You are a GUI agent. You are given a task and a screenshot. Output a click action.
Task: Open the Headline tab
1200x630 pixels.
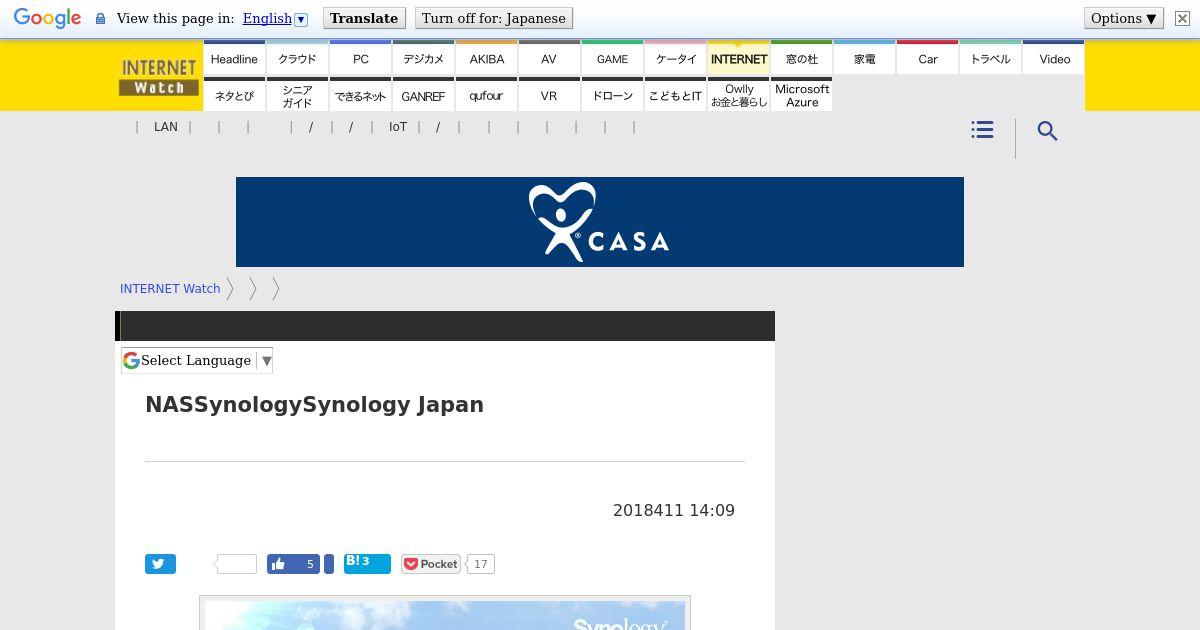tap(234, 58)
